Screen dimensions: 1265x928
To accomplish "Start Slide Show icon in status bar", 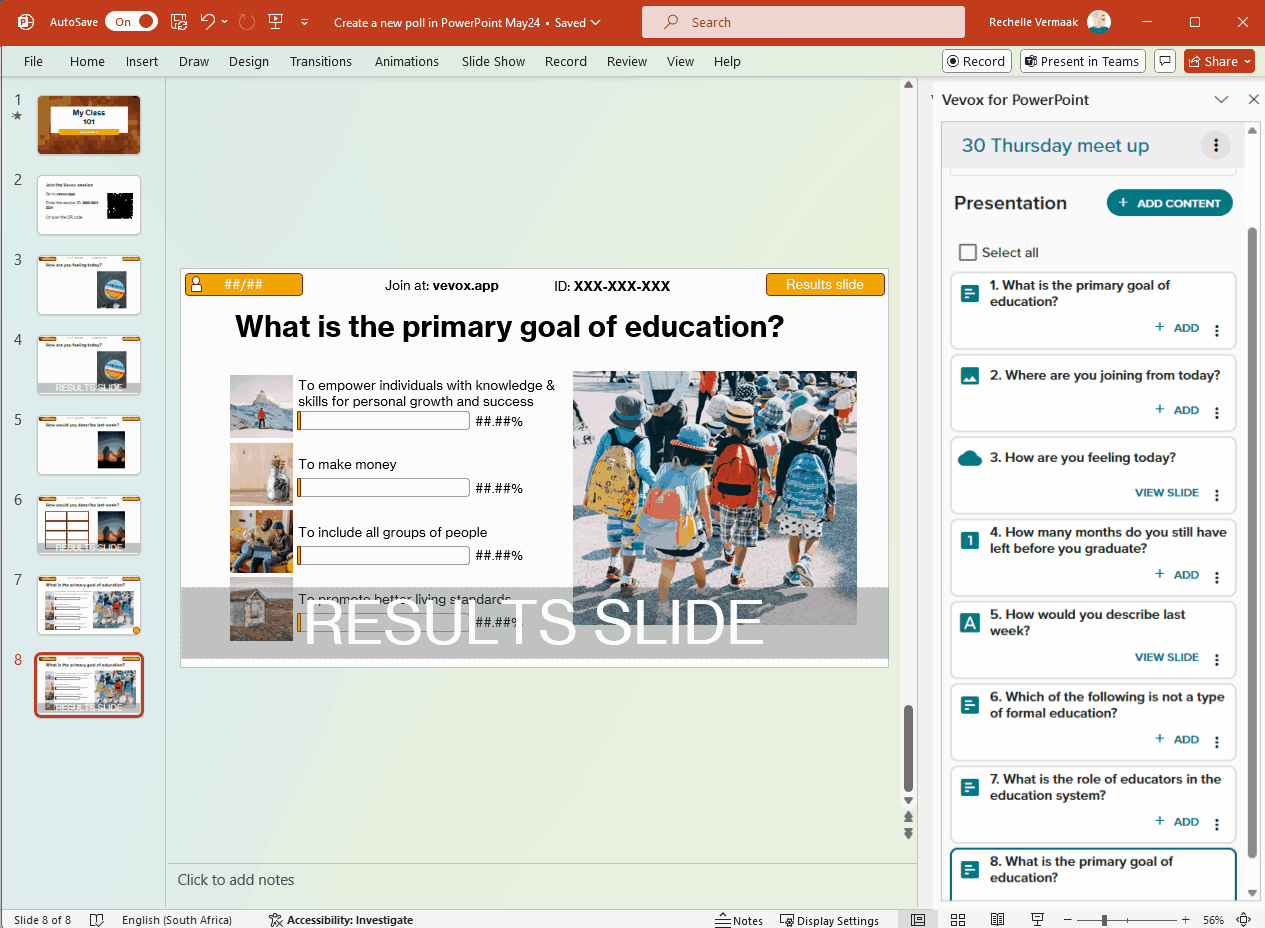I will pyautogui.click(x=1037, y=919).
